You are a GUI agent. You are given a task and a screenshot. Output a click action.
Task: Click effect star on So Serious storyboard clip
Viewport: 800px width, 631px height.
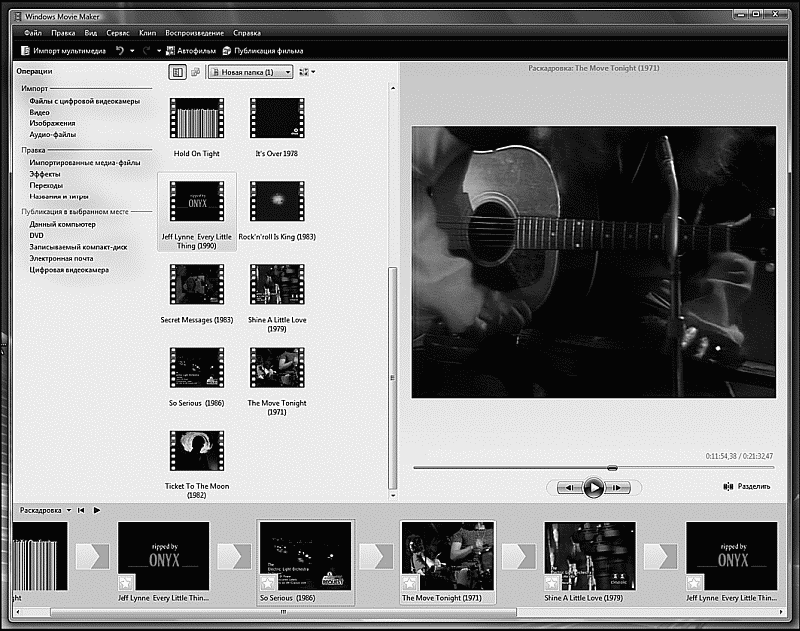point(268,582)
